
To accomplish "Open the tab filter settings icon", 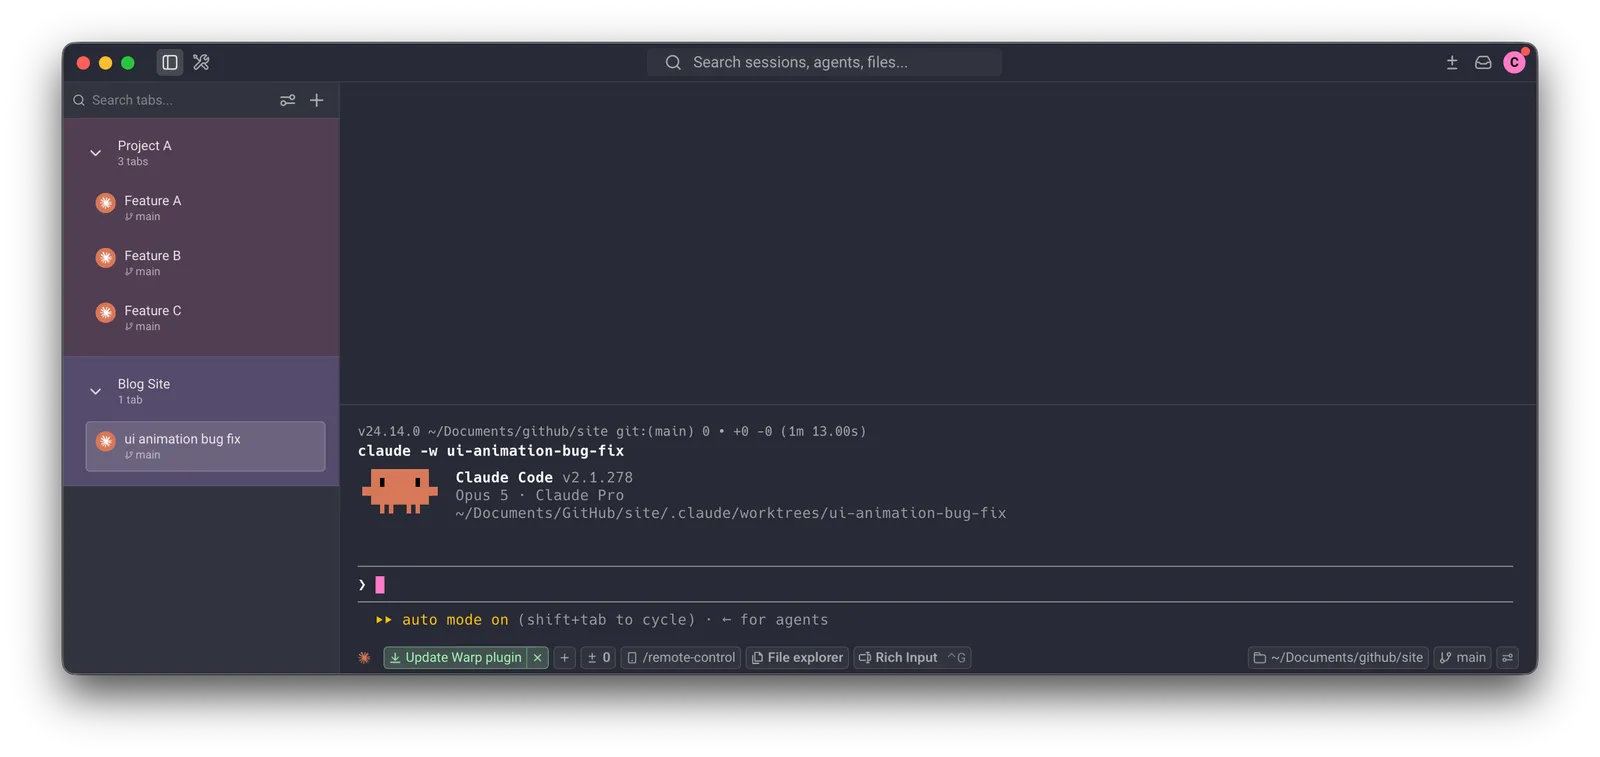I will point(288,100).
